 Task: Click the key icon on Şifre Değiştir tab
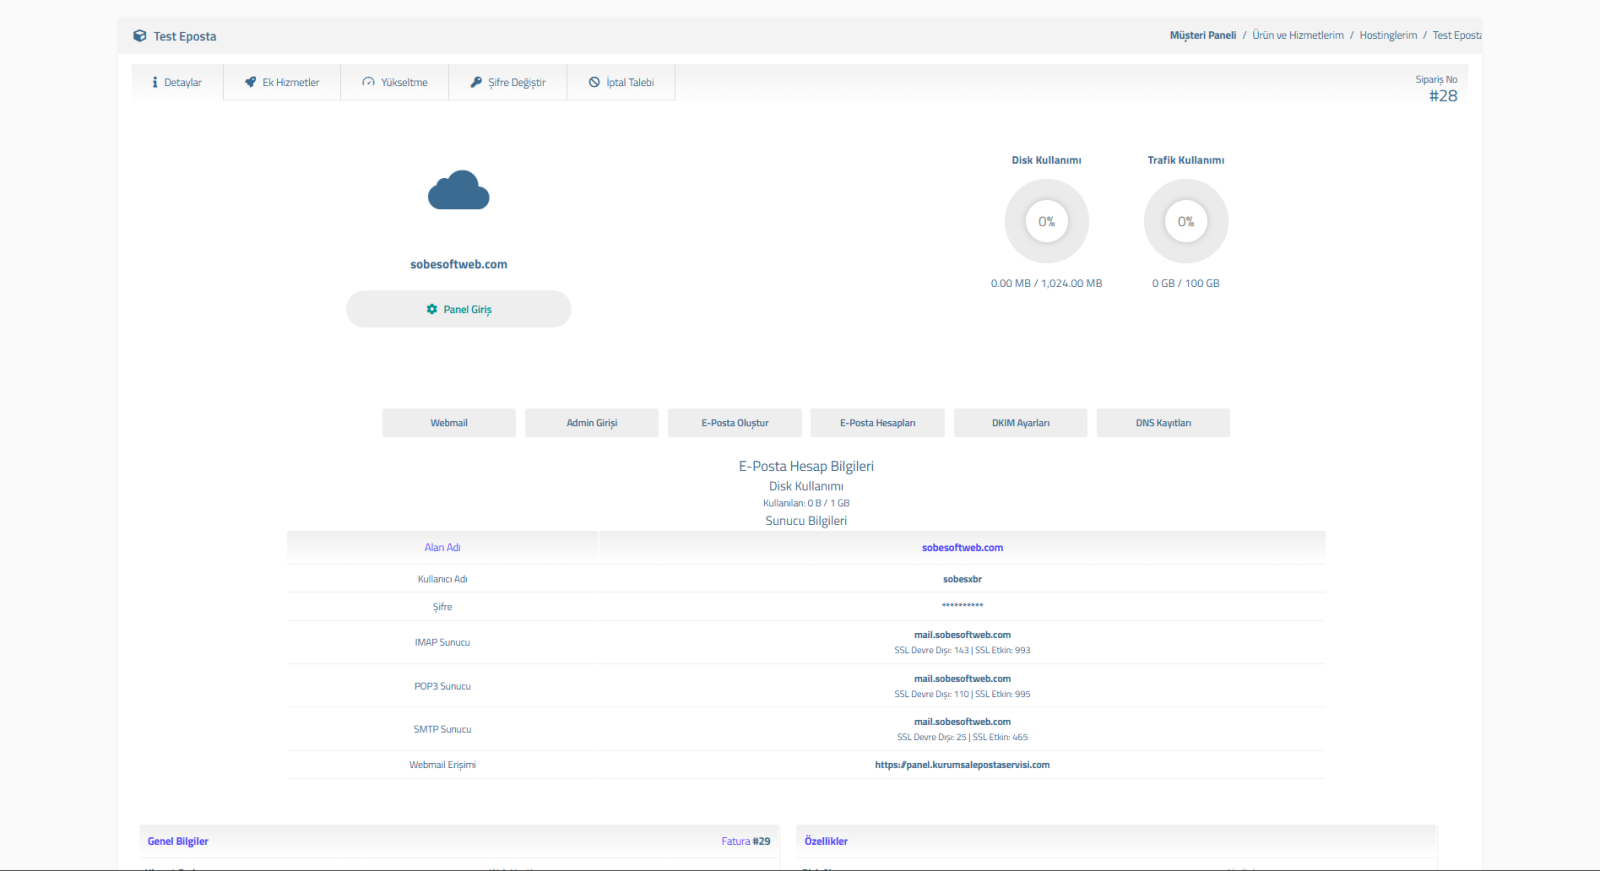point(477,82)
